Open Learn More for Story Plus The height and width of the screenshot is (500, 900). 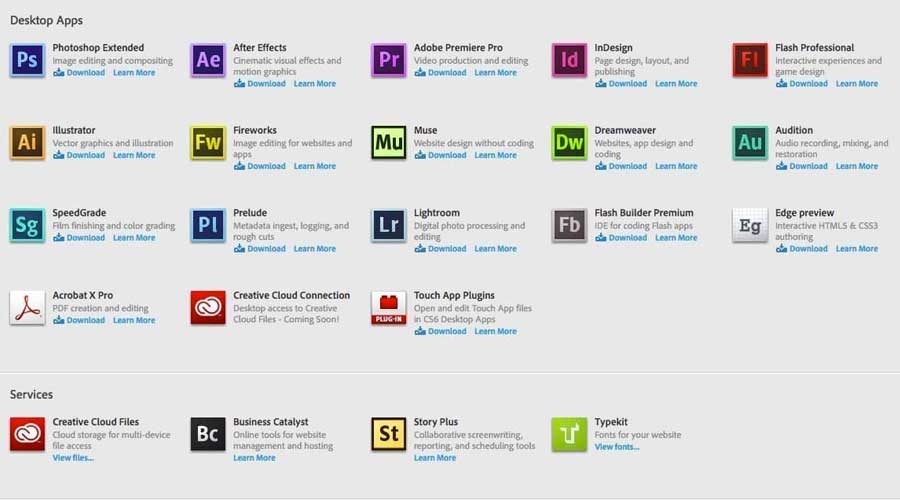tap(436, 458)
